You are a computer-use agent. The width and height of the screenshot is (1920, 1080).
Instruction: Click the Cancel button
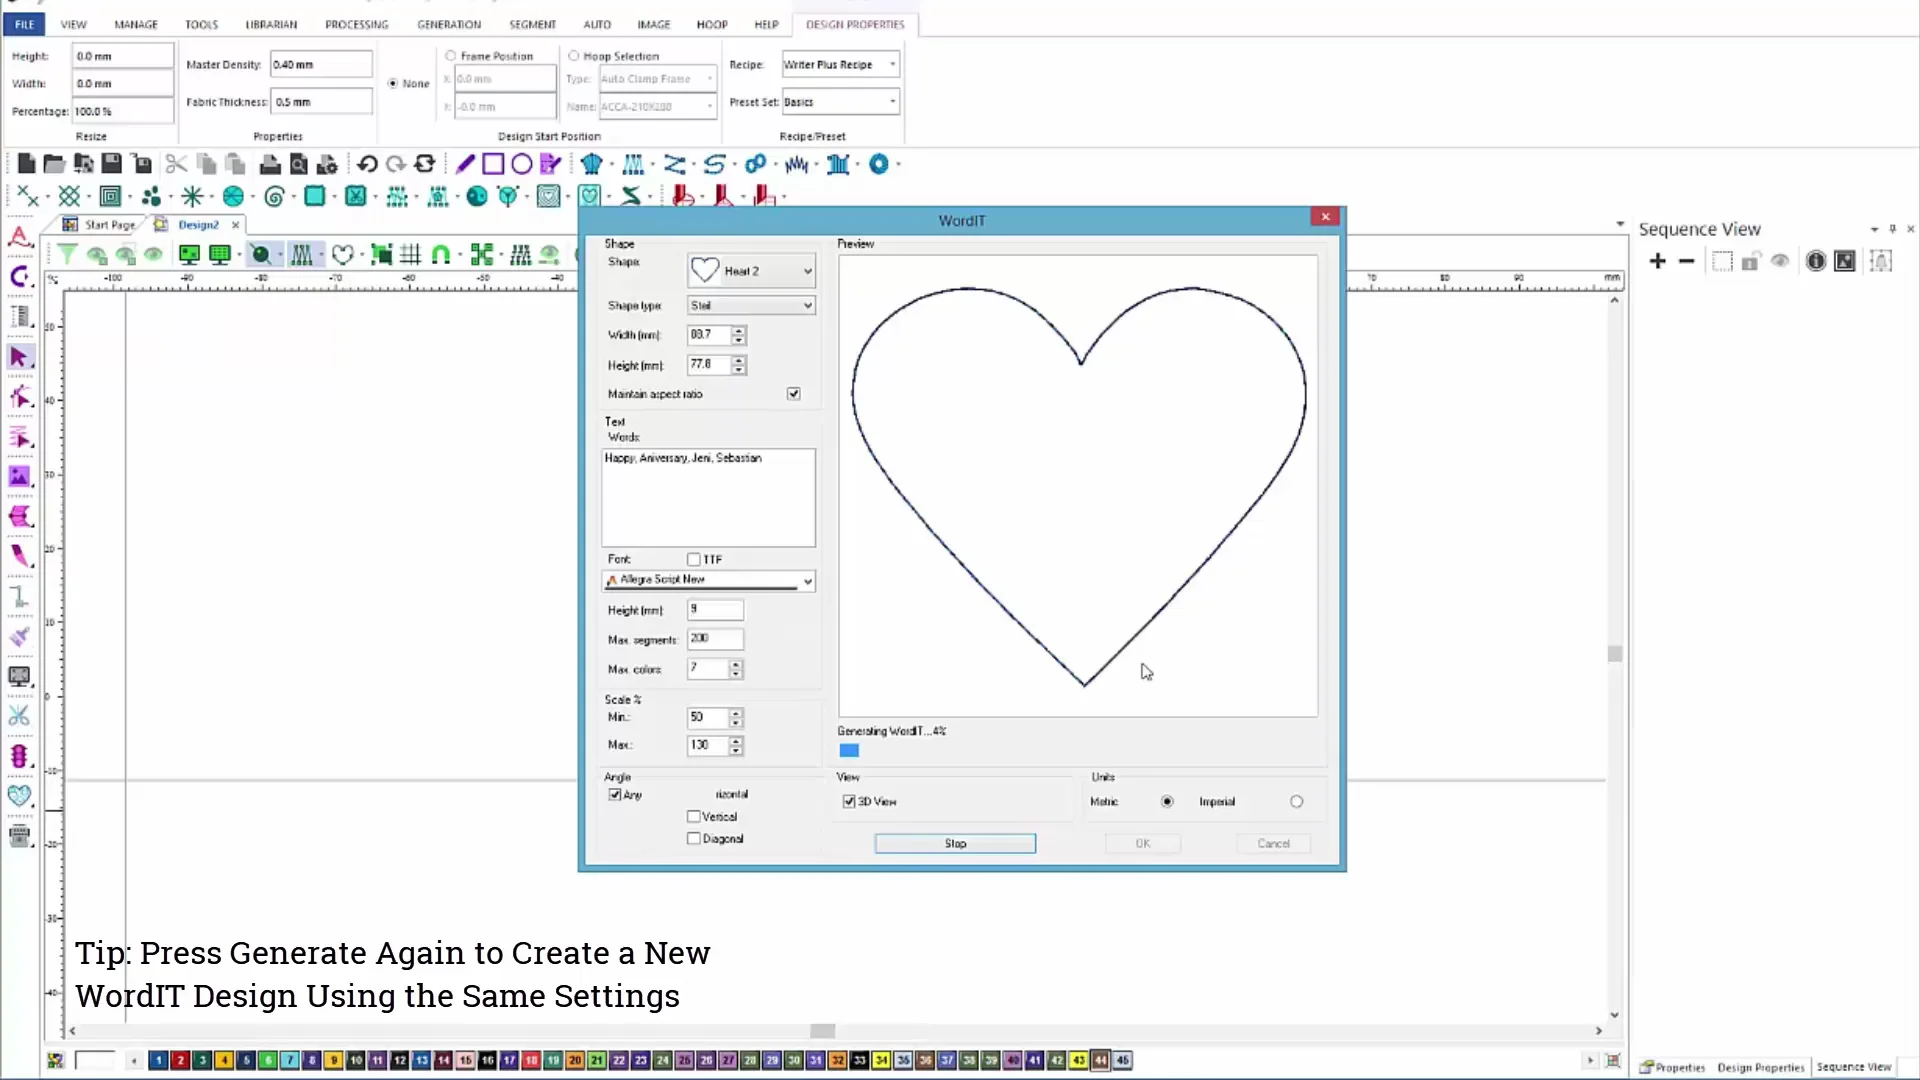(1272, 843)
